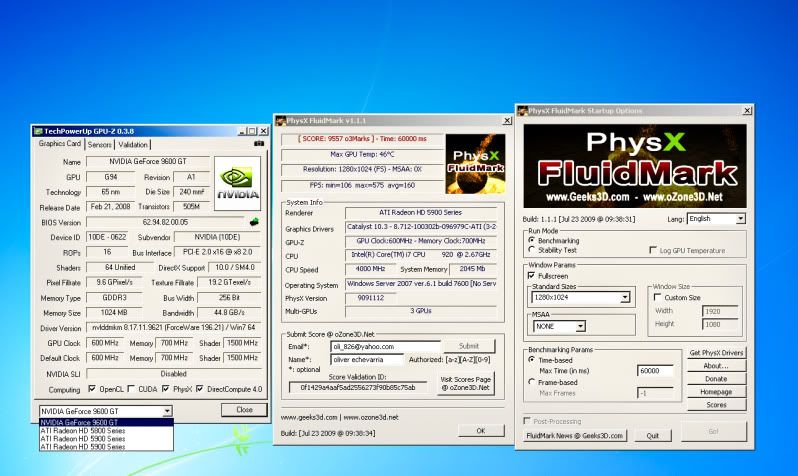Click GPU-Z title bar app icon
The height and width of the screenshot is (476, 798).
[x=37, y=130]
